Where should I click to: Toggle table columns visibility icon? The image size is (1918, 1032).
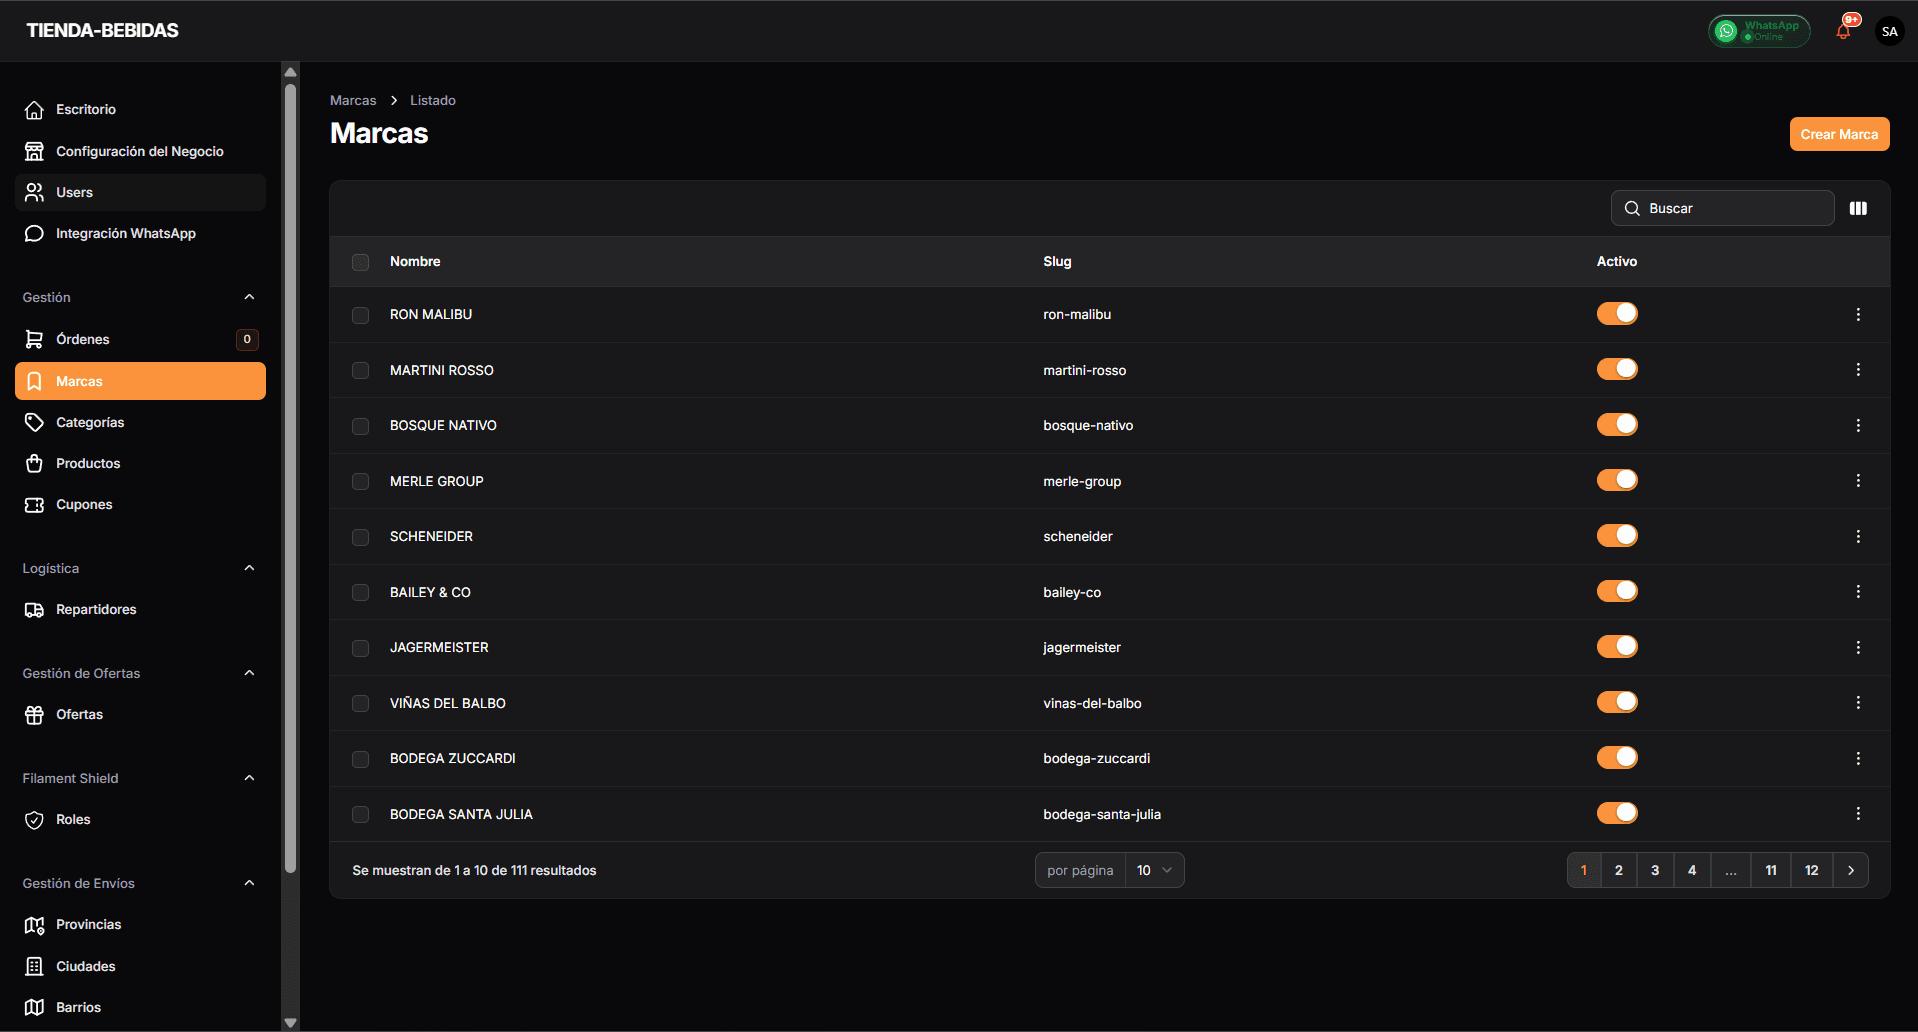(1858, 208)
